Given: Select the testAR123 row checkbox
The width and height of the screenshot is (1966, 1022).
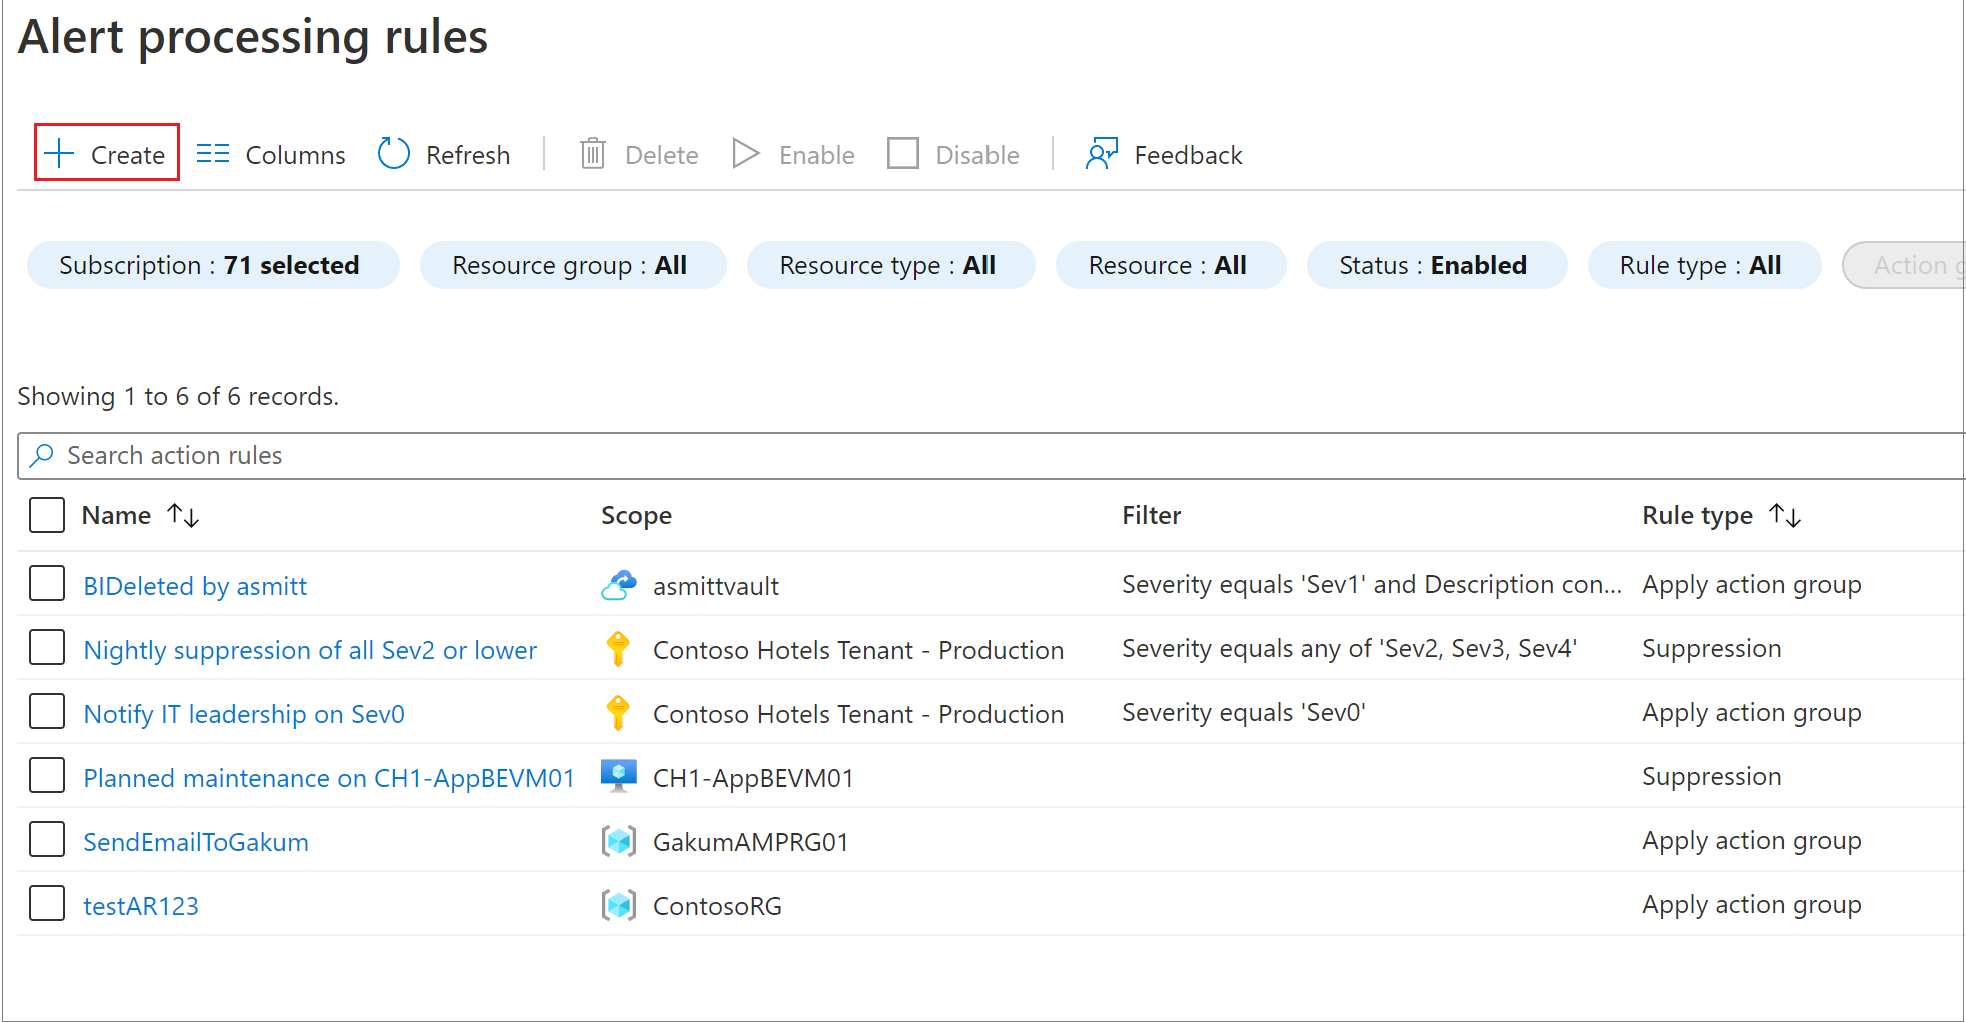Looking at the screenshot, I should 47,904.
